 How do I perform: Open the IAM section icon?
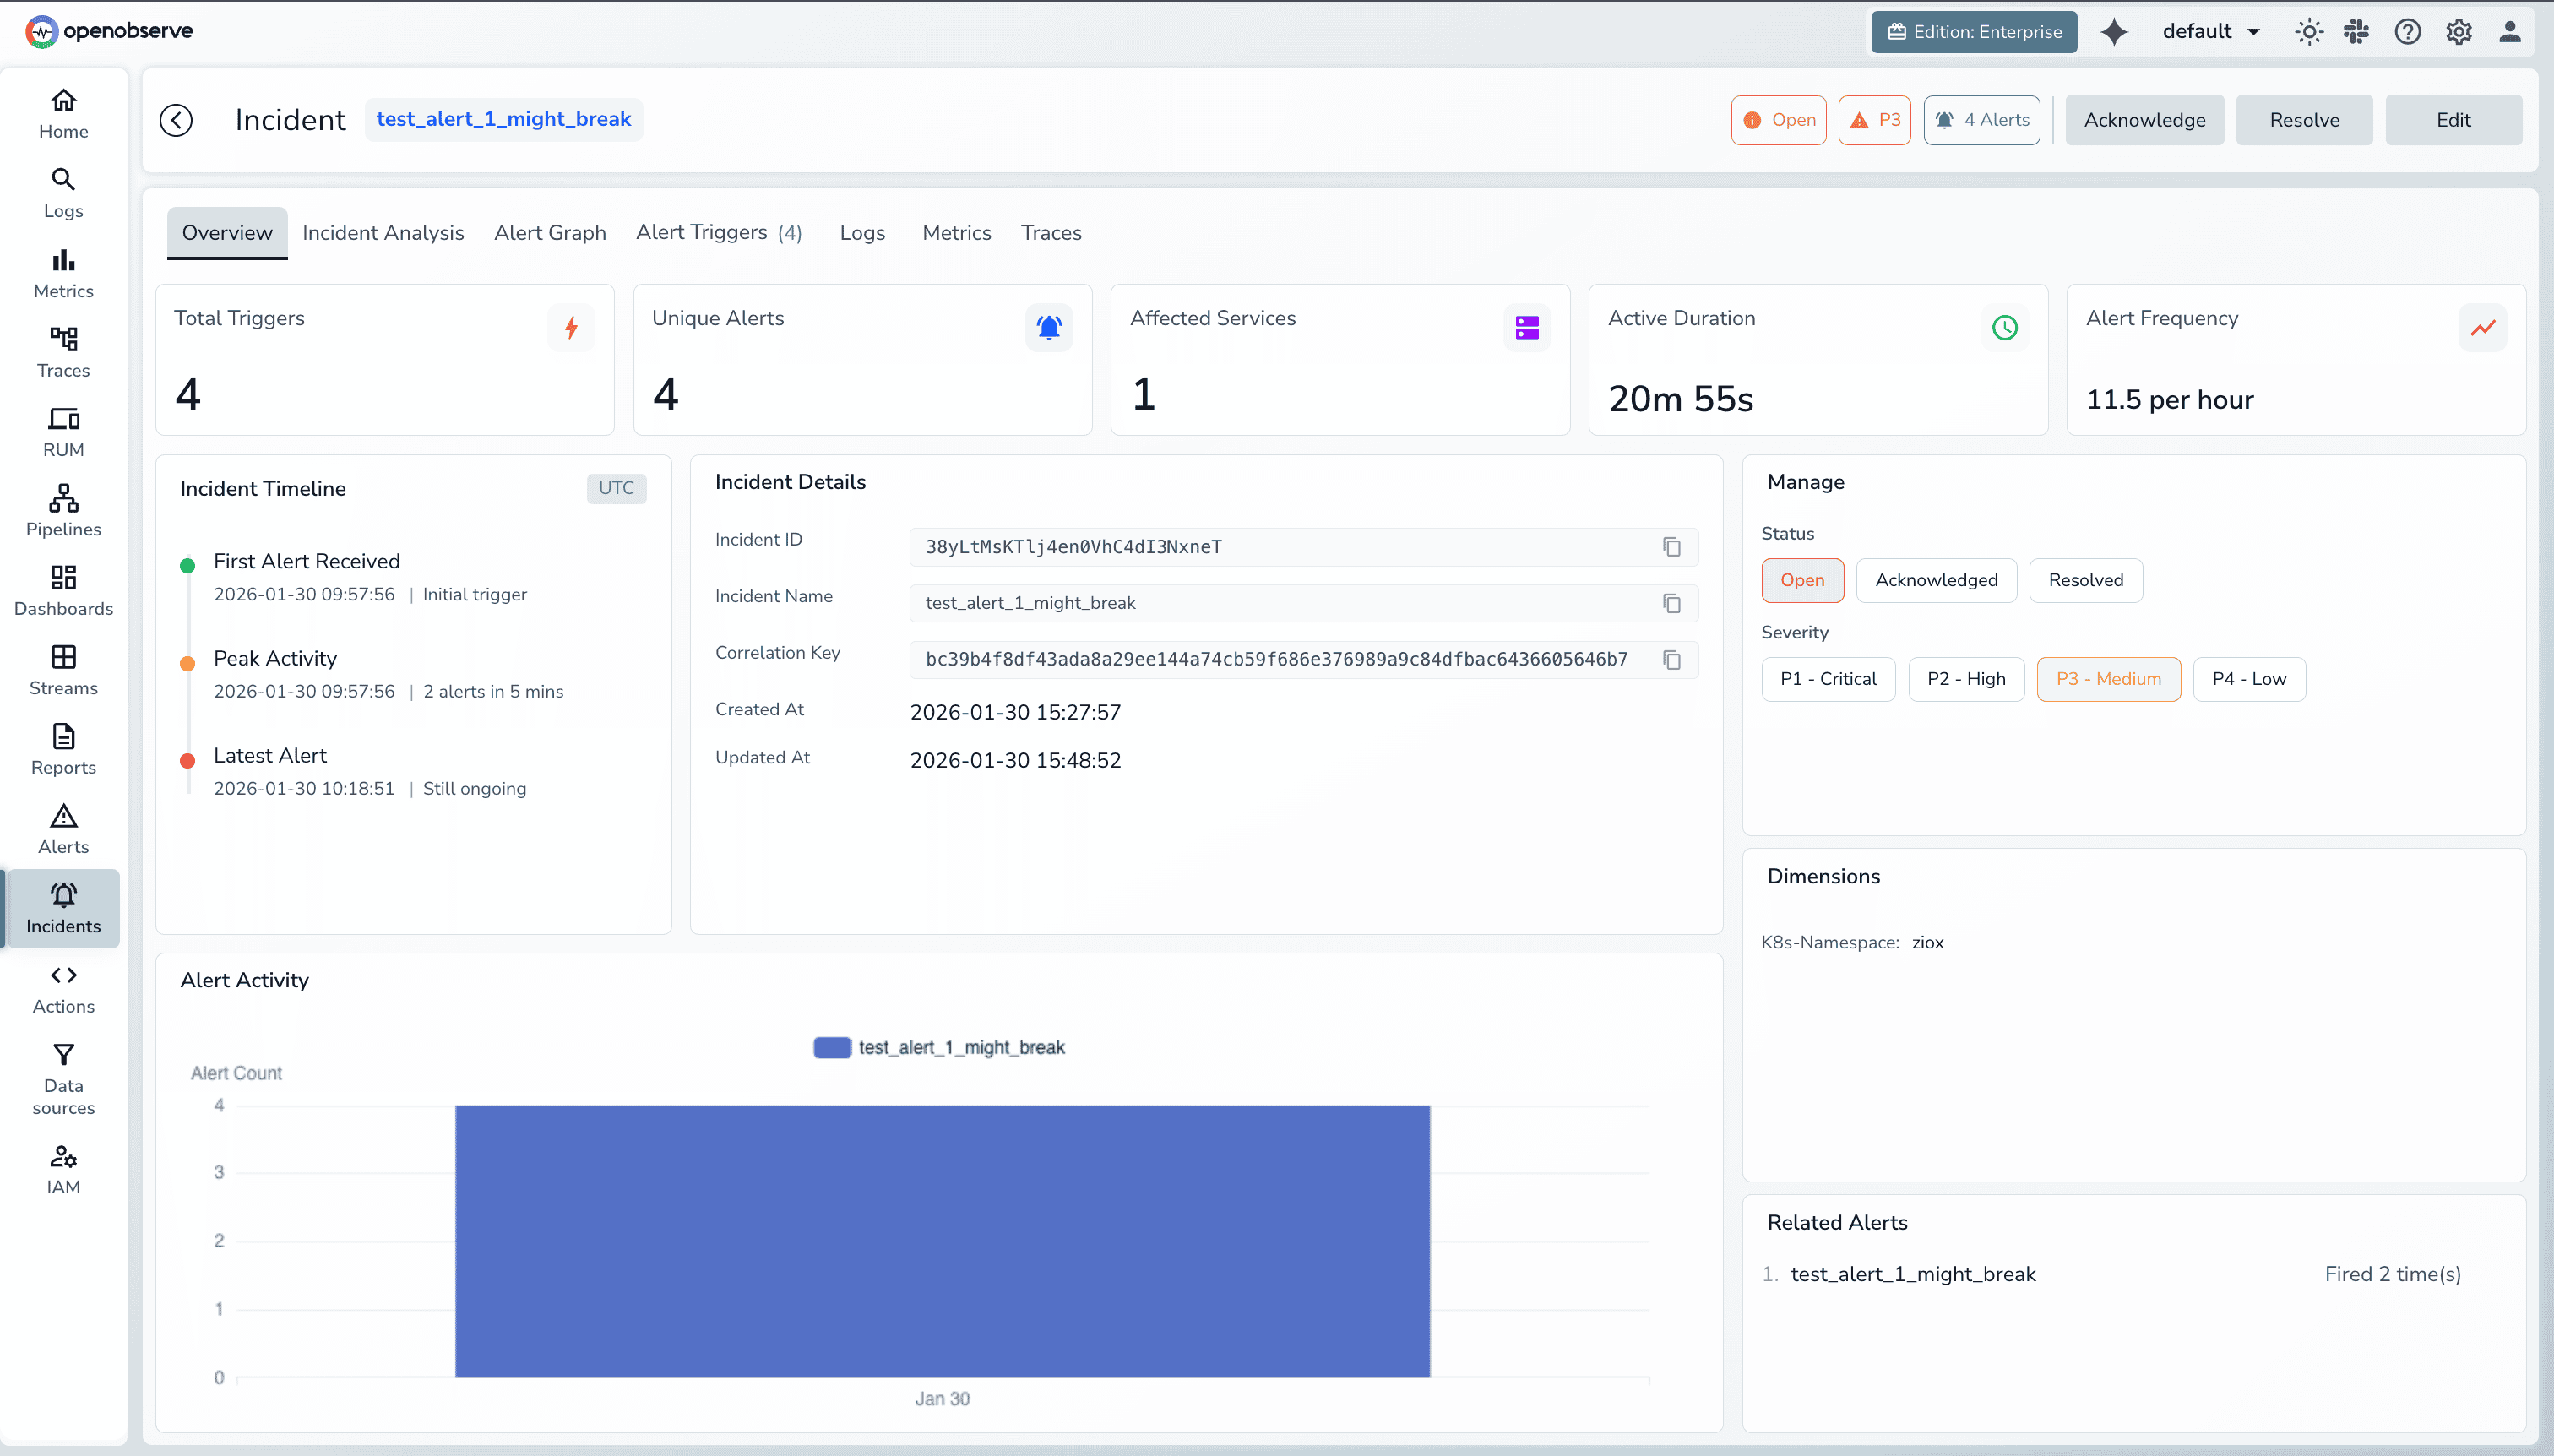[x=62, y=1166]
